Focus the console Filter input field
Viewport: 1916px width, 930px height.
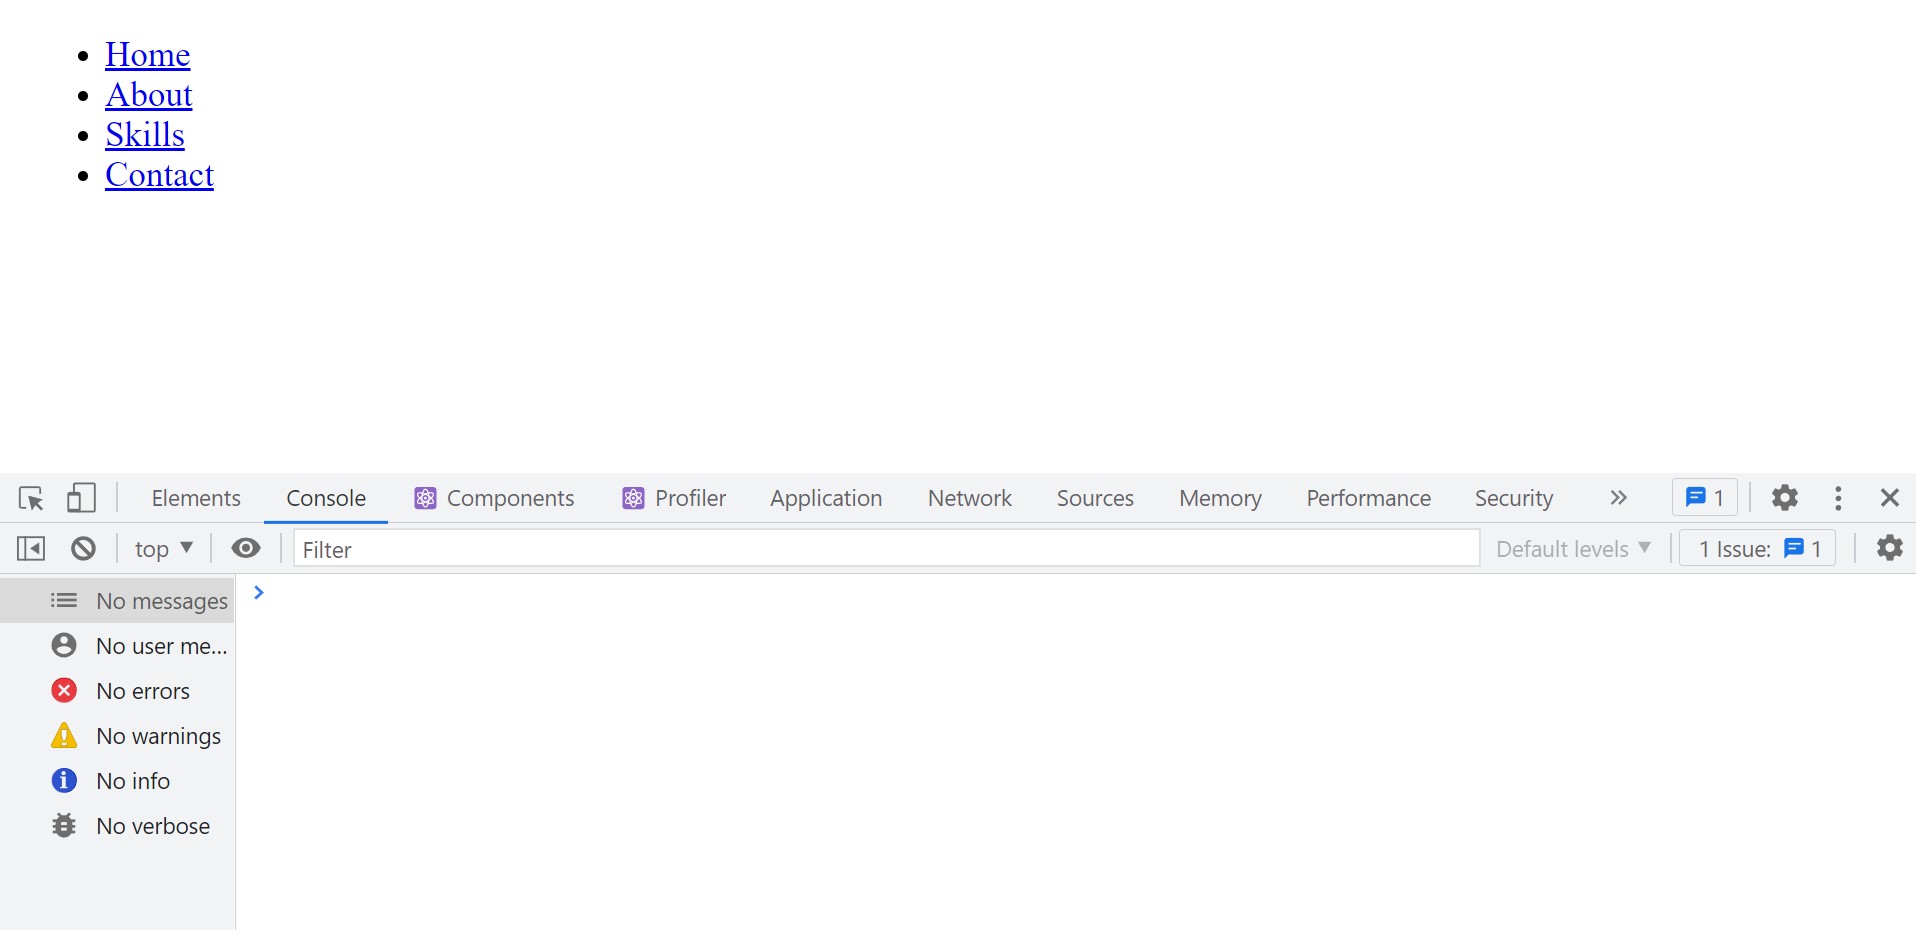pos(887,548)
